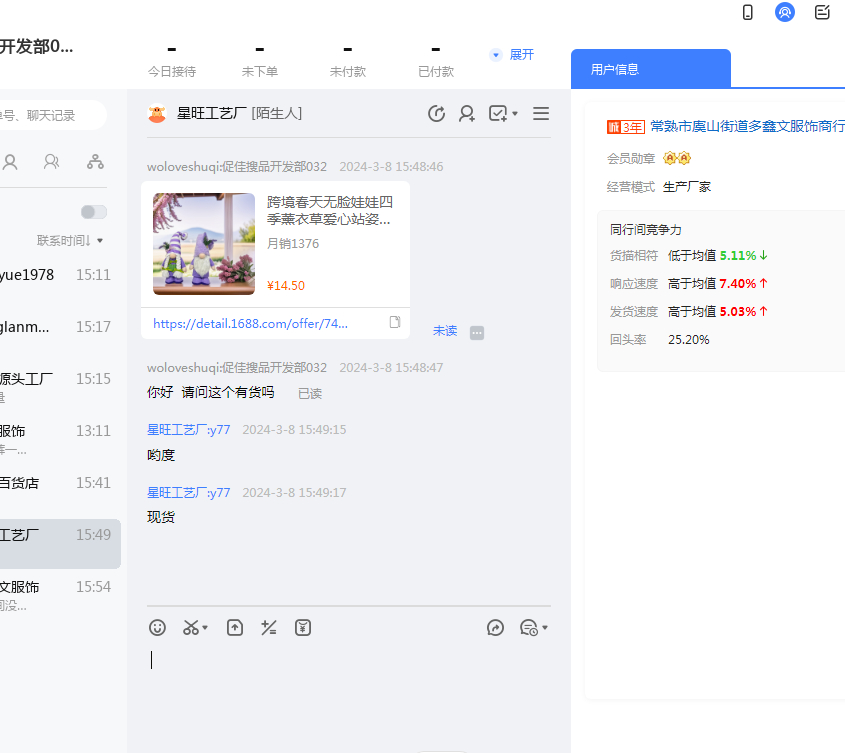Image resolution: width=845 pixels, height=753 pixels.
Task: Open the quick reply dropdown arrow
Action: [545, 628]
